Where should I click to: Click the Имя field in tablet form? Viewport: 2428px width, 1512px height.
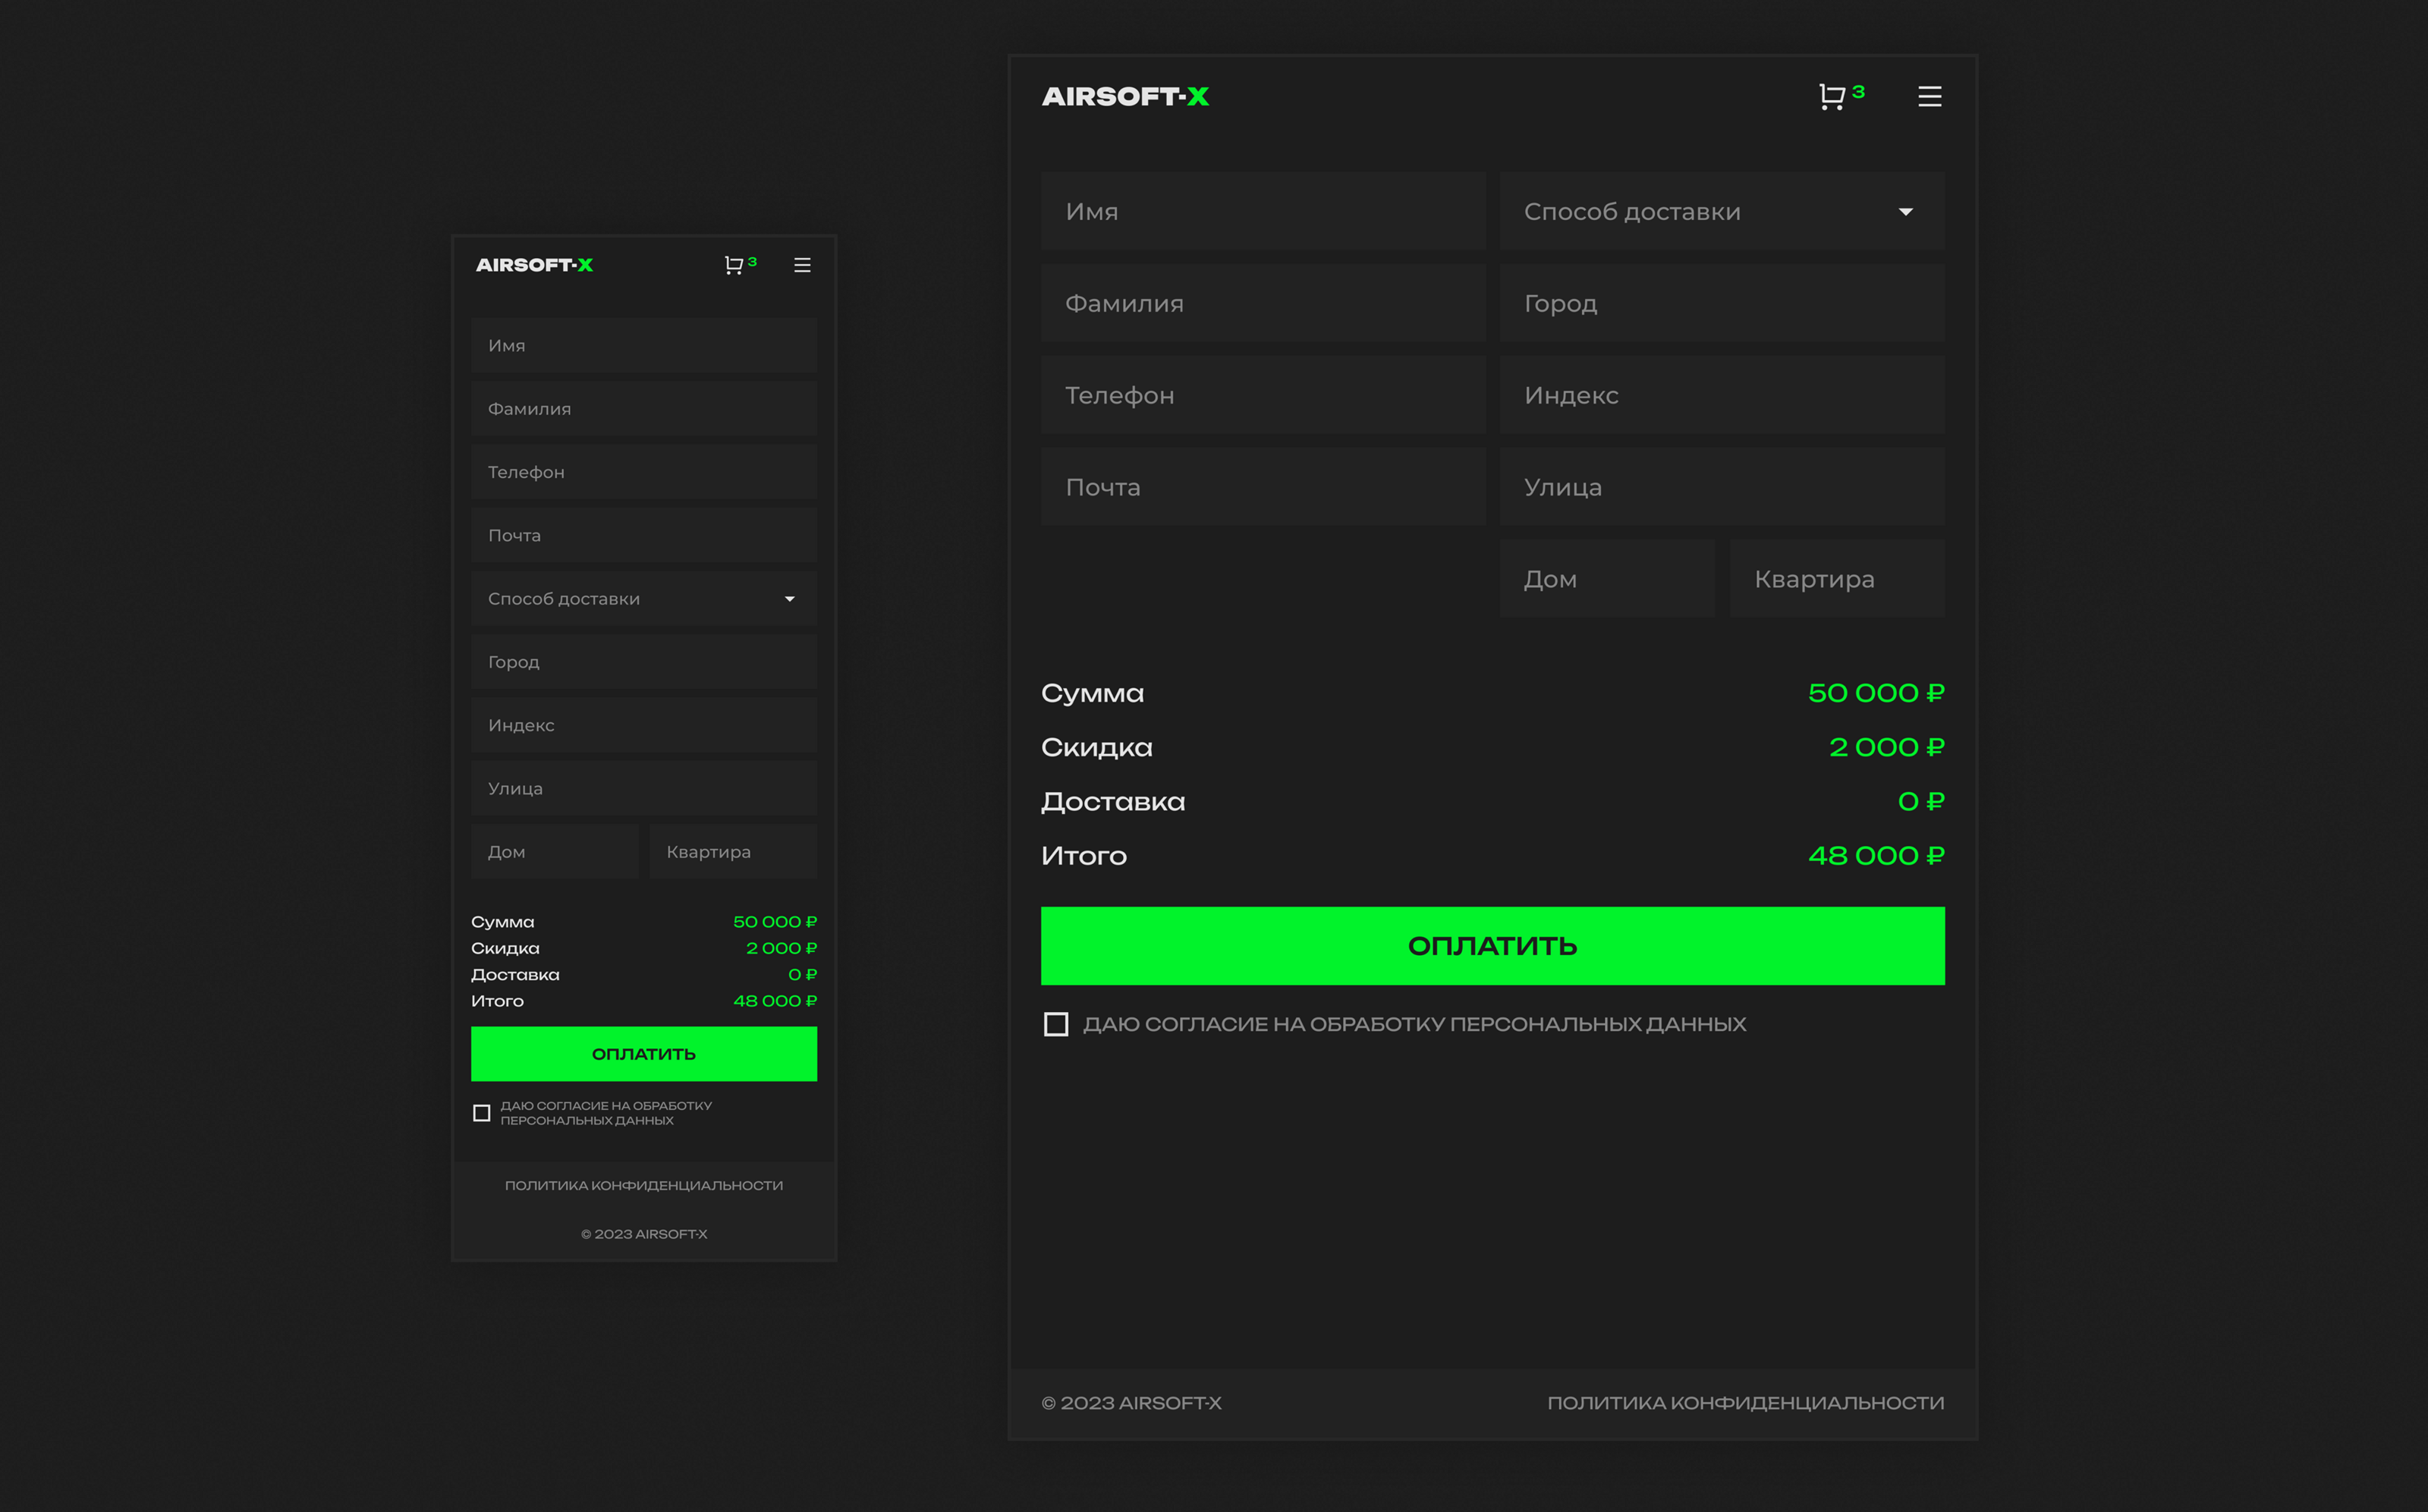click(x=1263, y=212)
